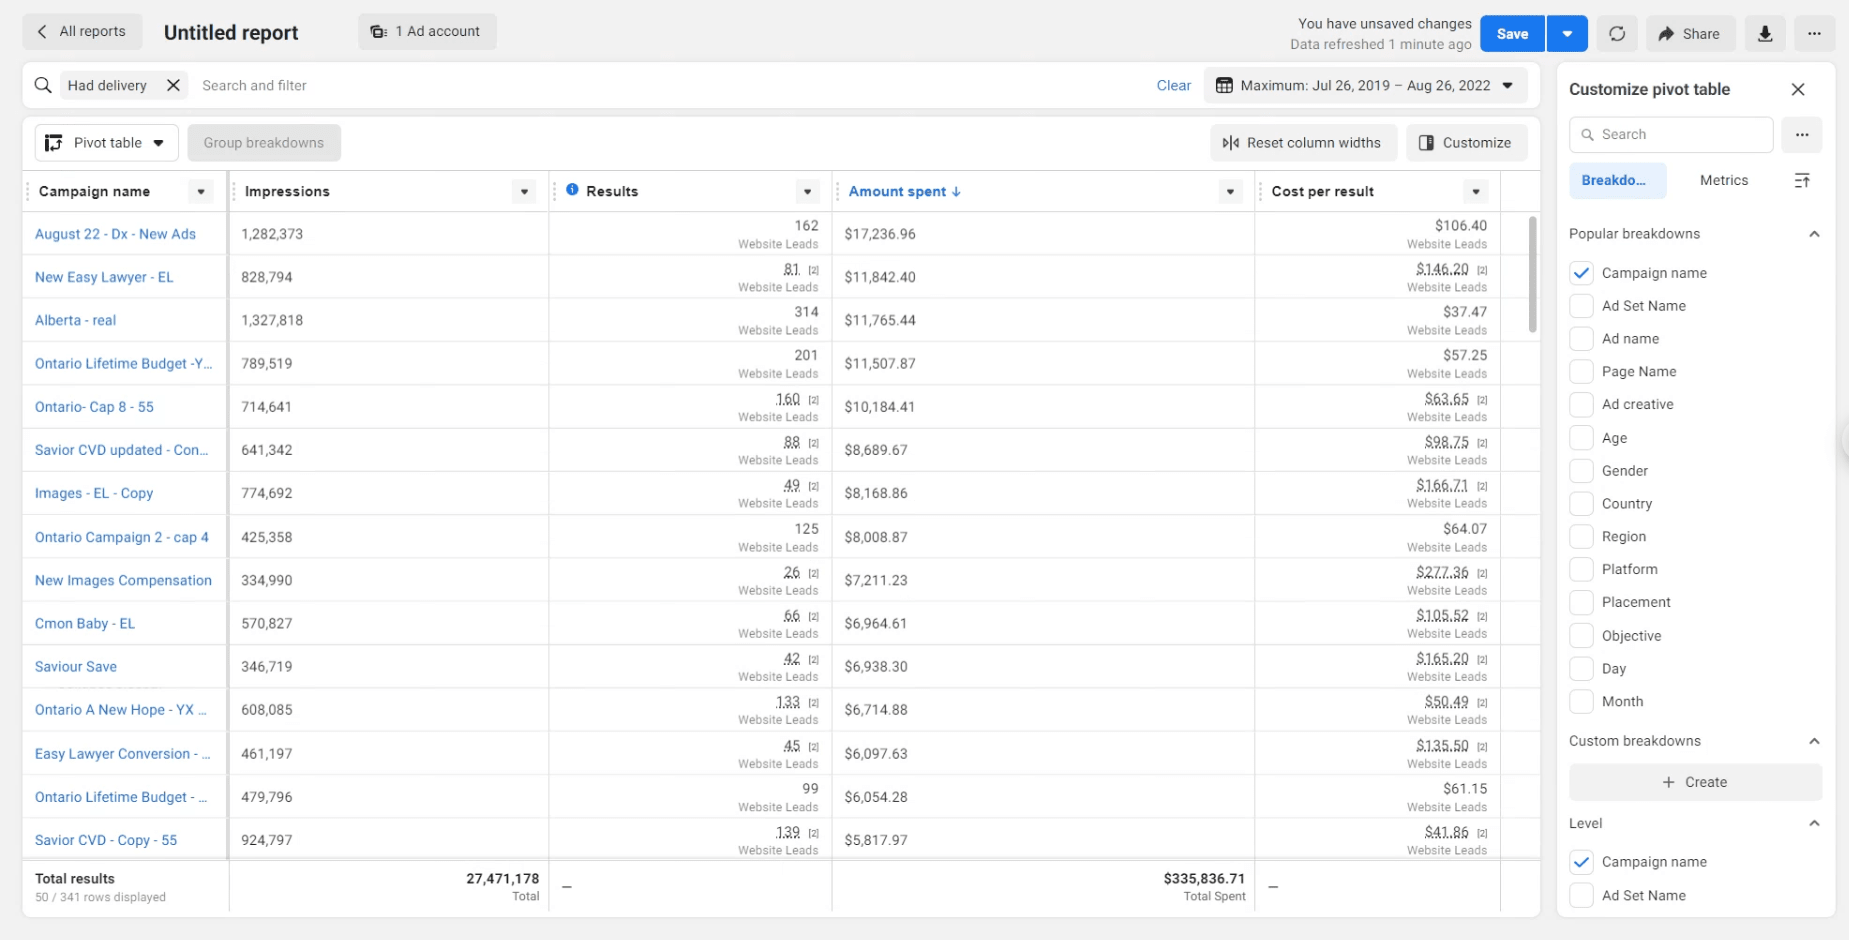The height and width of the screenshot is (940, 1849).
Task: Uncheck Campaign name under Popular breakdowns
Action: 1581,273
